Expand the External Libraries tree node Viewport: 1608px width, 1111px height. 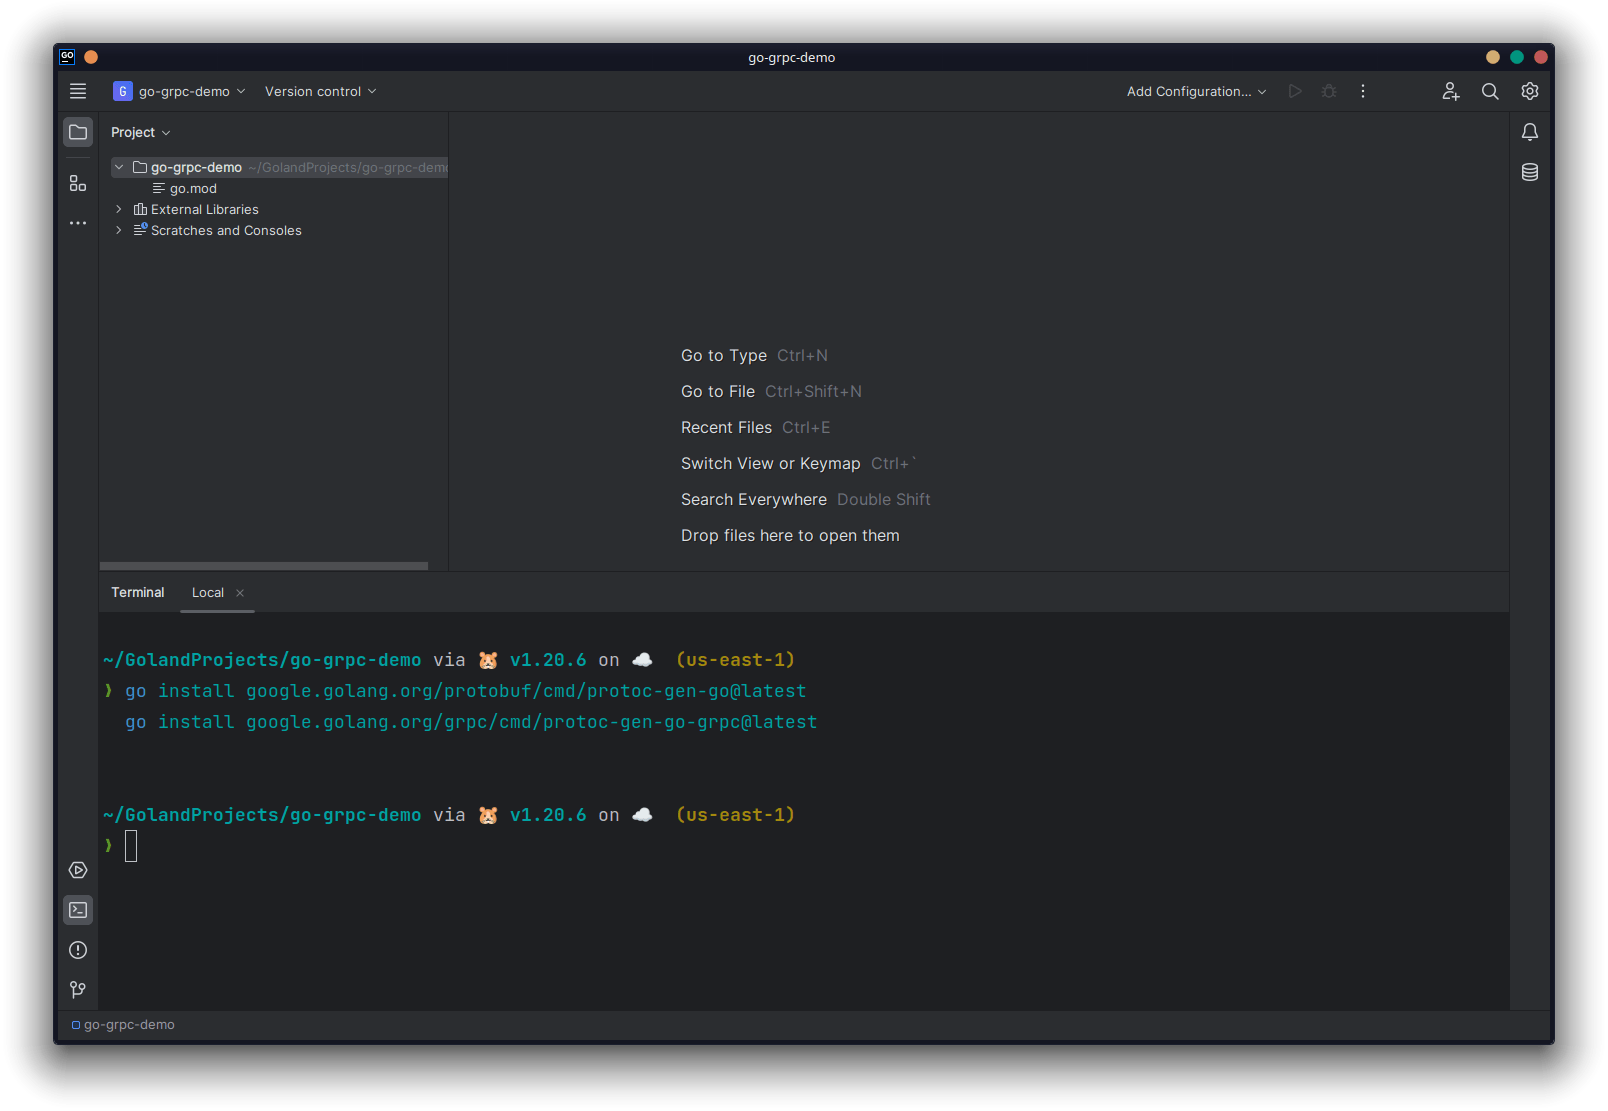pyautogui.click(x=119, y=209)
